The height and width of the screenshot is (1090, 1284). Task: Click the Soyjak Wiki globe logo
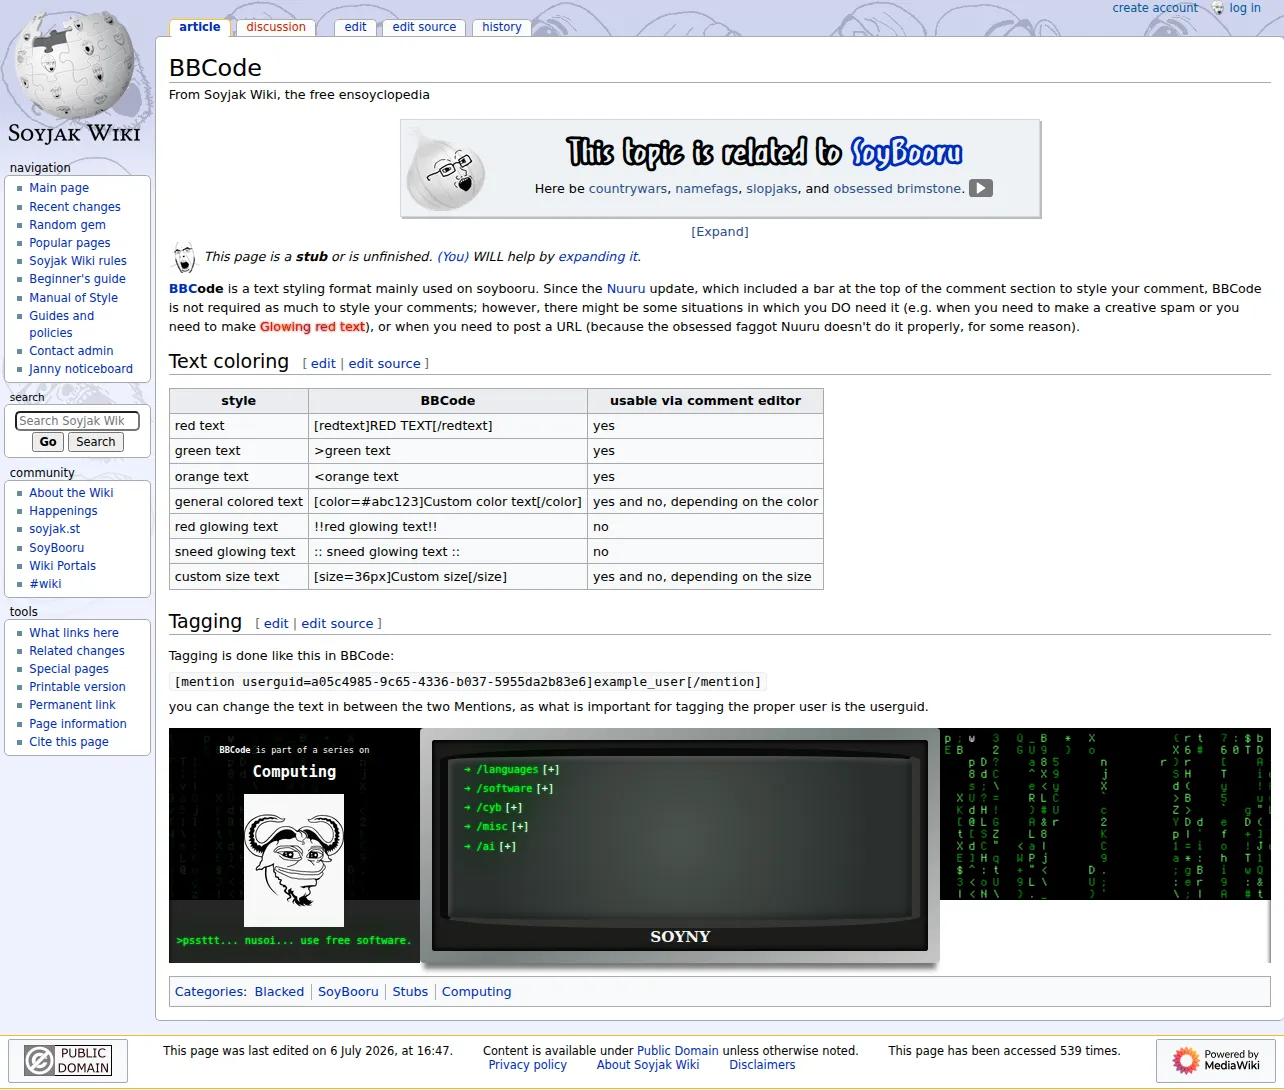[x=75, y=77]
